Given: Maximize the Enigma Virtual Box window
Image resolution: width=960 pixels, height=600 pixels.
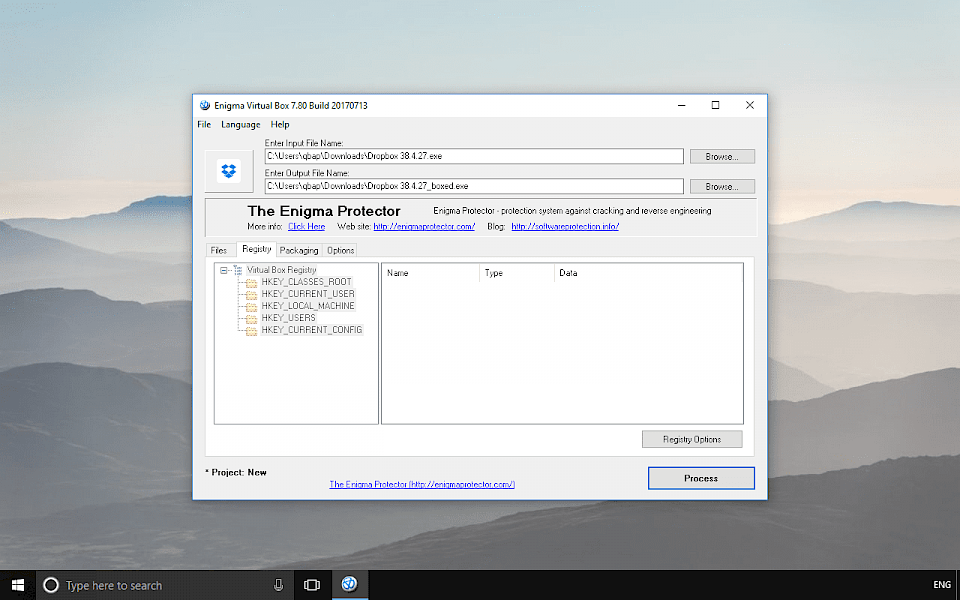Looking at the screenshot, I should 715,105.
